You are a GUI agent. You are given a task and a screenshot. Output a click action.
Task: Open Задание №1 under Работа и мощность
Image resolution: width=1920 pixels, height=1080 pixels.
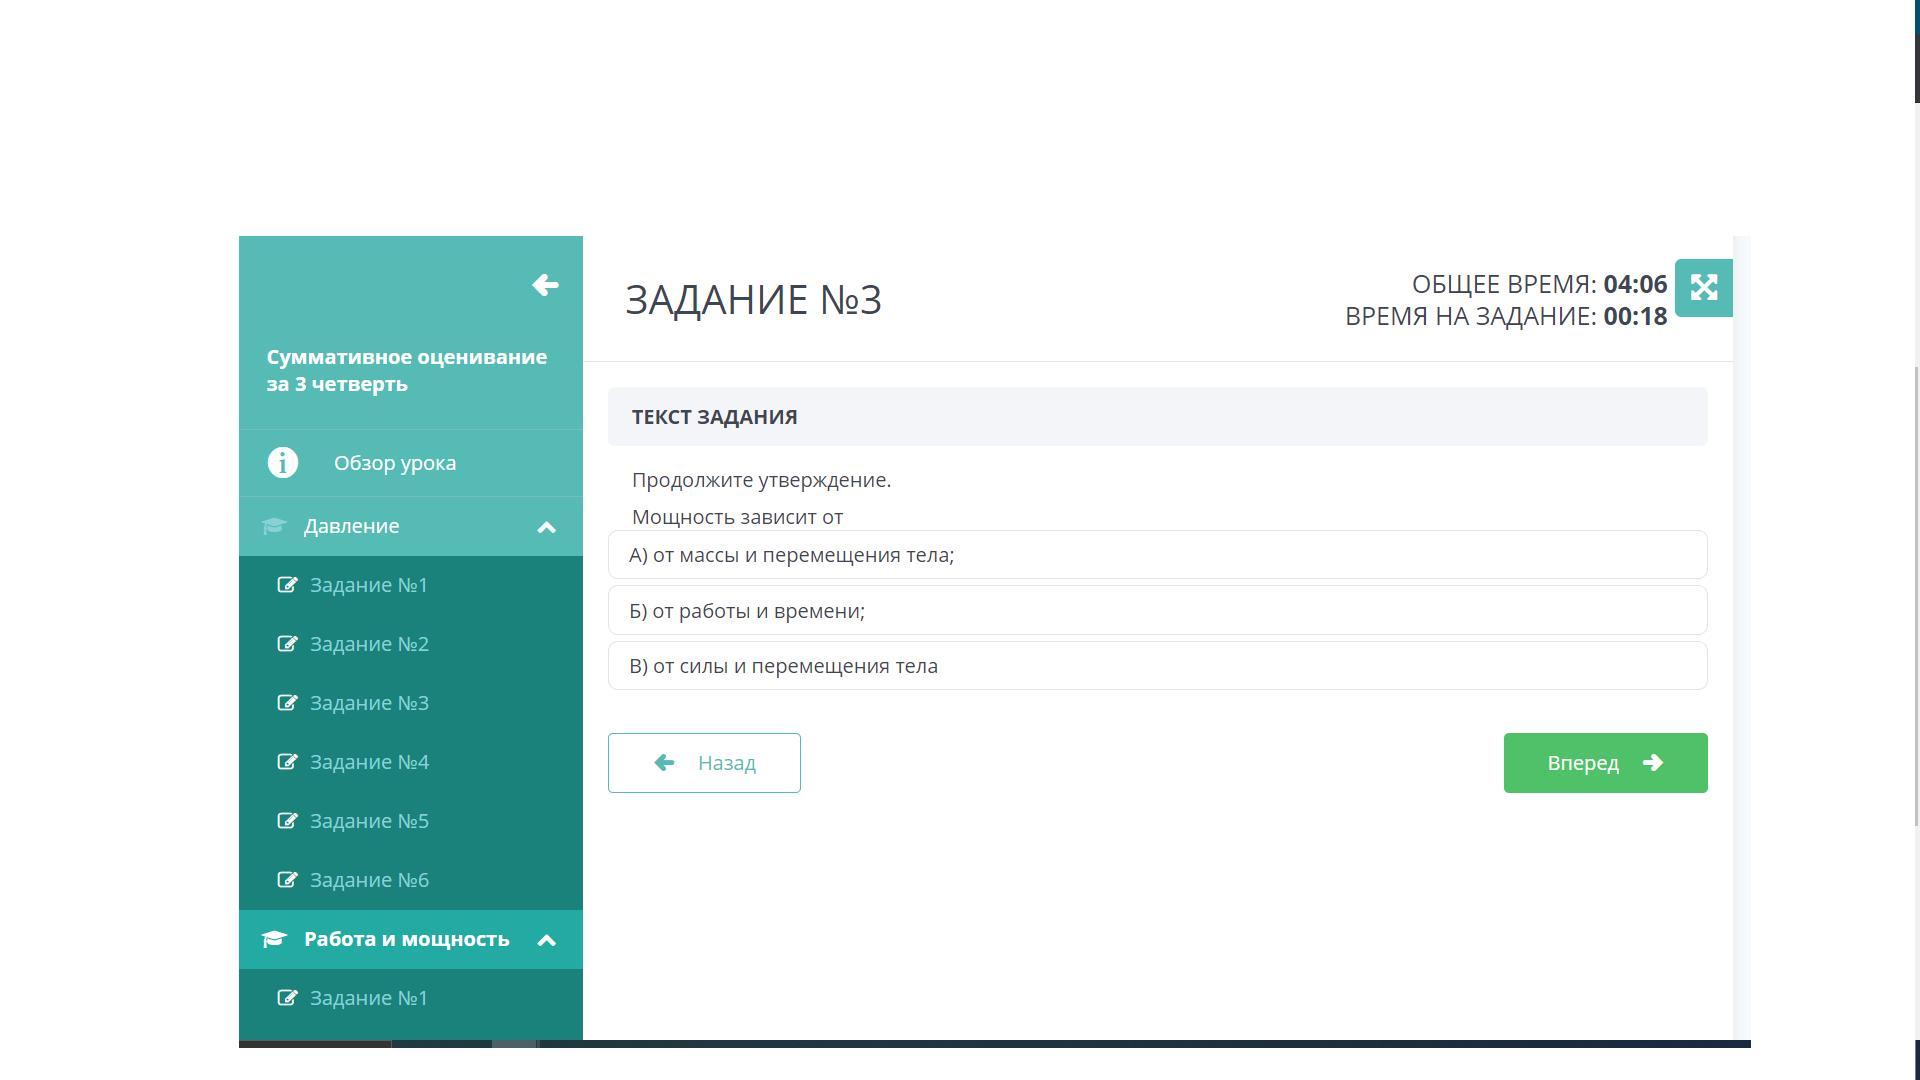[x=369, y=998]
